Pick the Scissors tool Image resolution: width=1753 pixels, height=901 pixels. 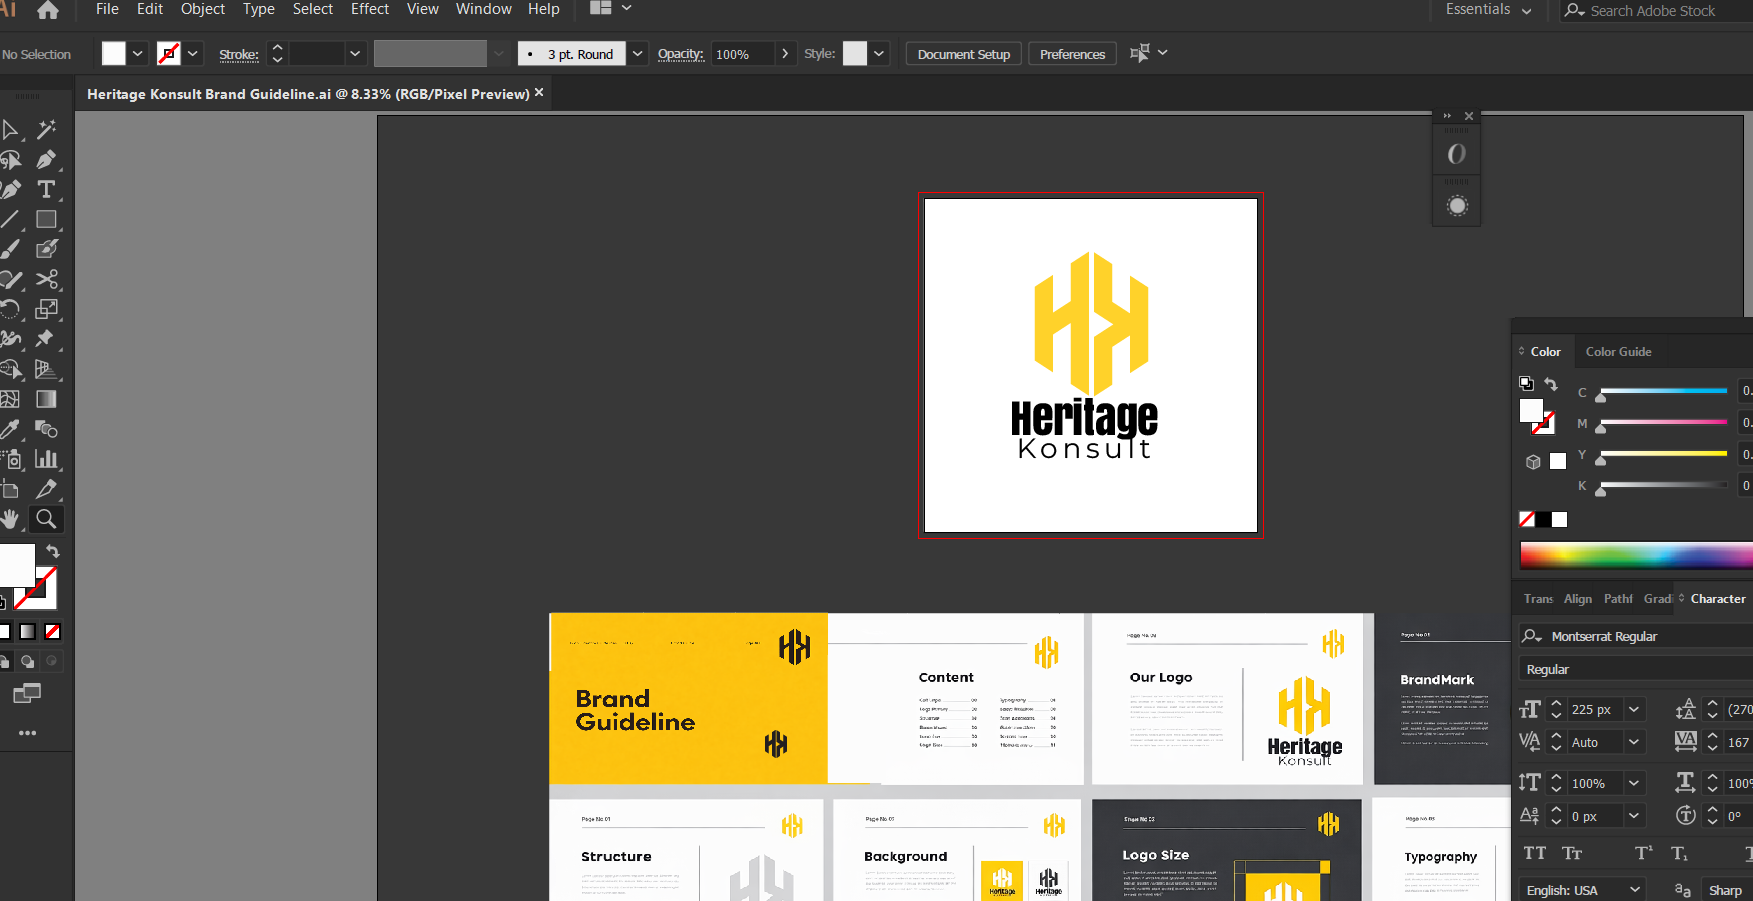46,279
